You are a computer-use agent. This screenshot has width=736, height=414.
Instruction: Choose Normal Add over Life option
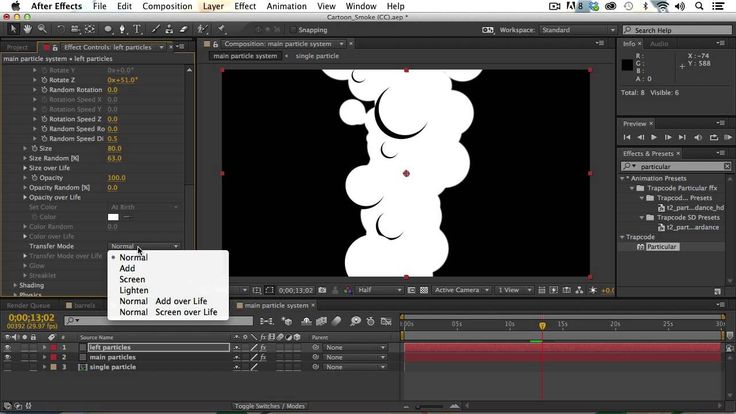tap(163, 301)
